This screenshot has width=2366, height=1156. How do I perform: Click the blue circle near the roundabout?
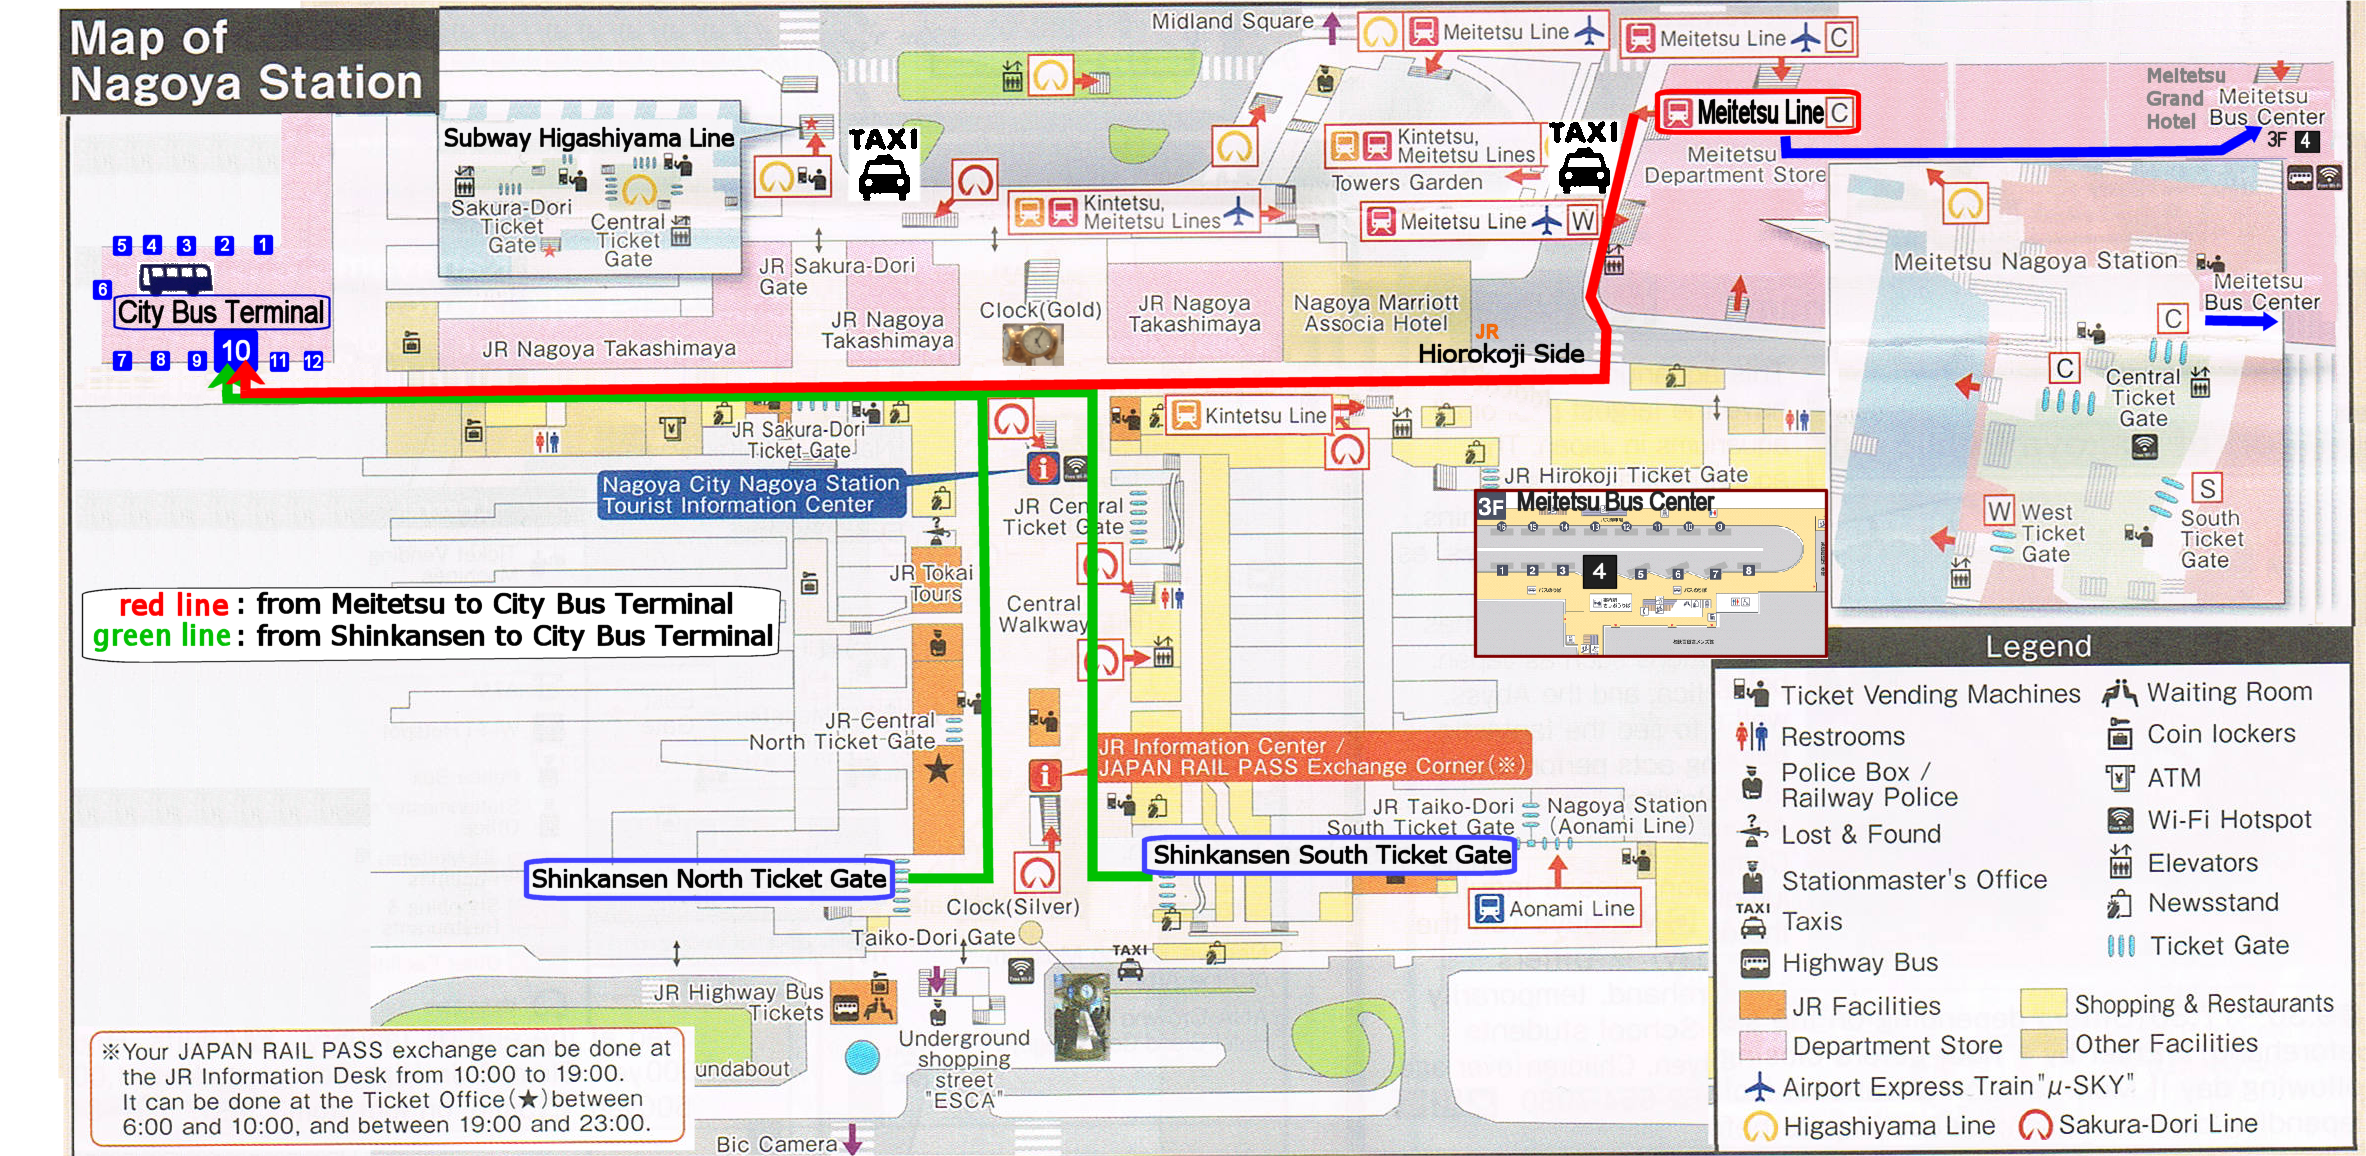coord(862,1057)
